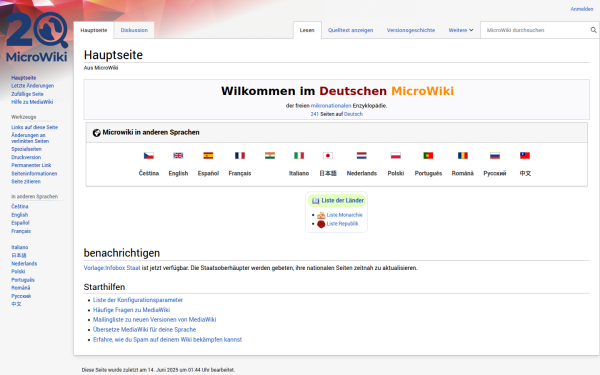Open the Liste Republik link
The height and width of the screenshot is (375, 600).
click(x=342, y=224)
